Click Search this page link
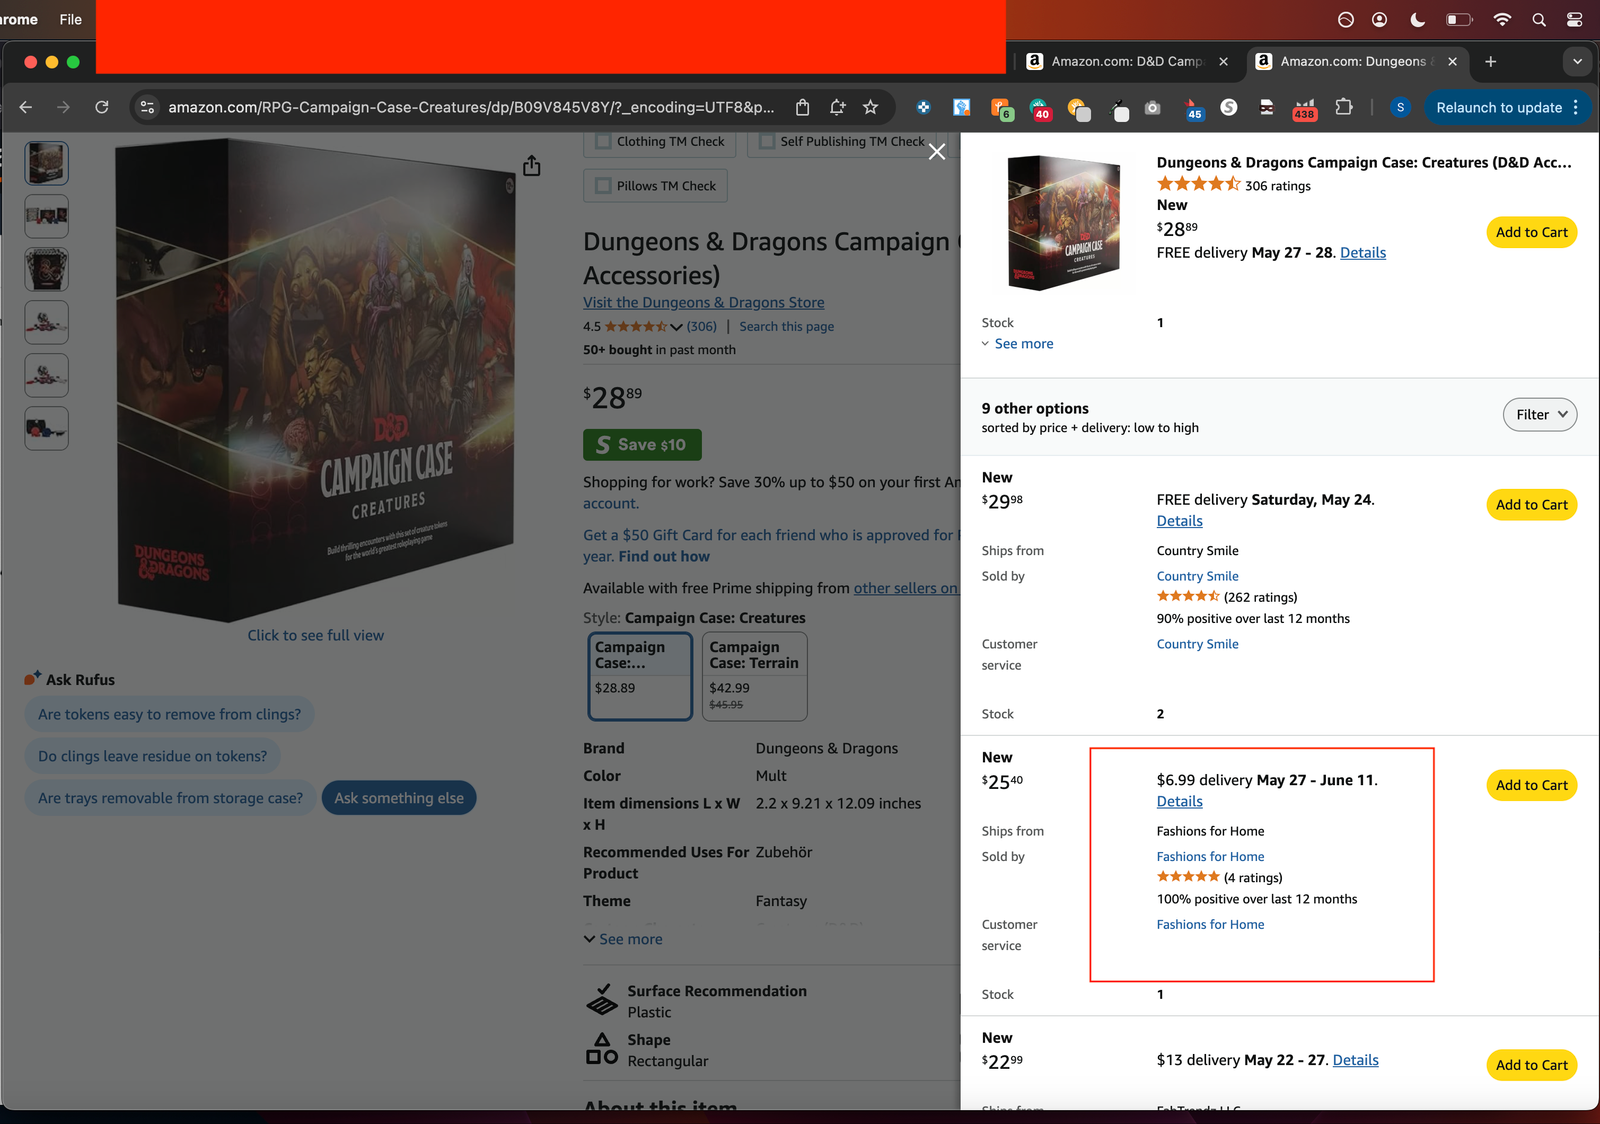The image size is (1600, 1124). [x=786, y=327]
